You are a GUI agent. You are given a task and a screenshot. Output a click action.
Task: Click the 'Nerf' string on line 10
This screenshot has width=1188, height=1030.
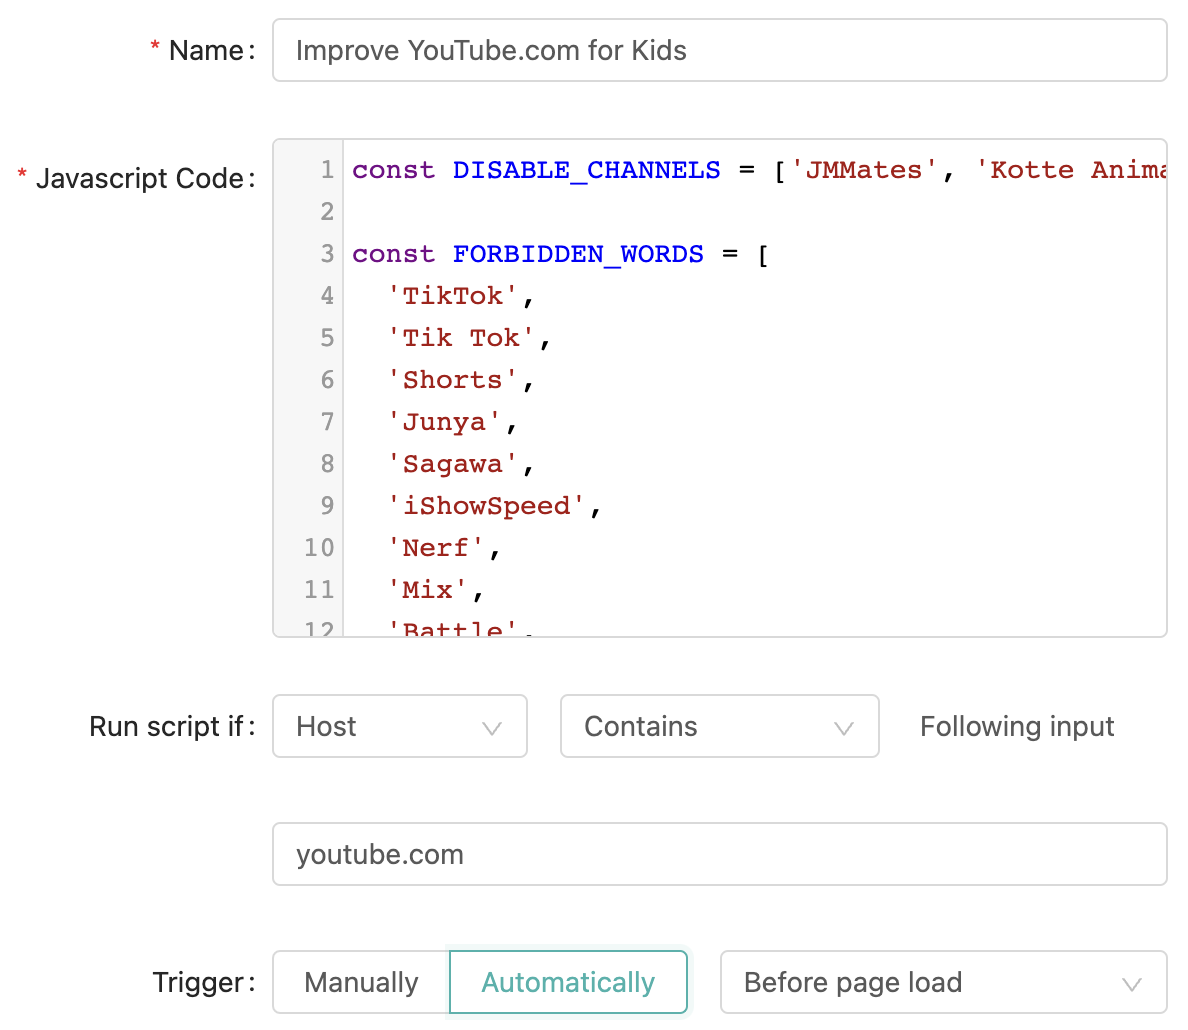point(436,548)
